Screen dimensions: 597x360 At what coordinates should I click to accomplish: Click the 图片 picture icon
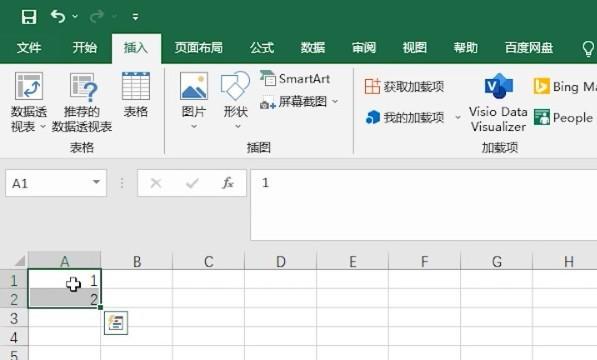pyautogui.click(x=194, y=86)
